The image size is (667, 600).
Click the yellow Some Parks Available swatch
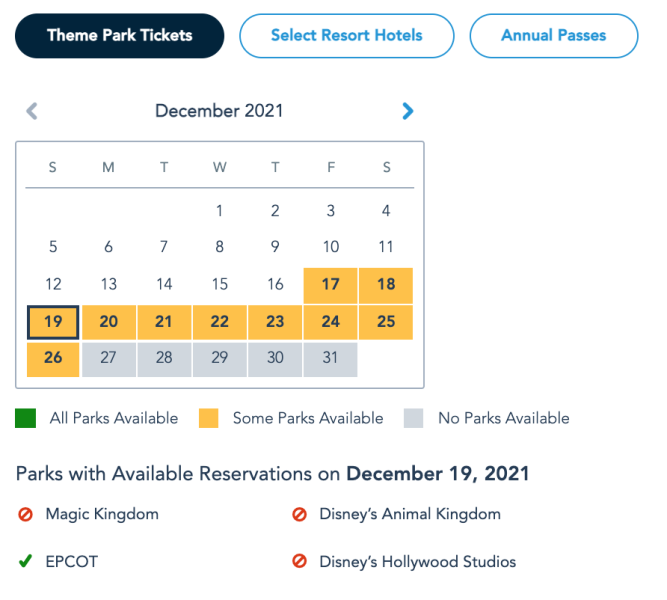click(x=209, y=418)
